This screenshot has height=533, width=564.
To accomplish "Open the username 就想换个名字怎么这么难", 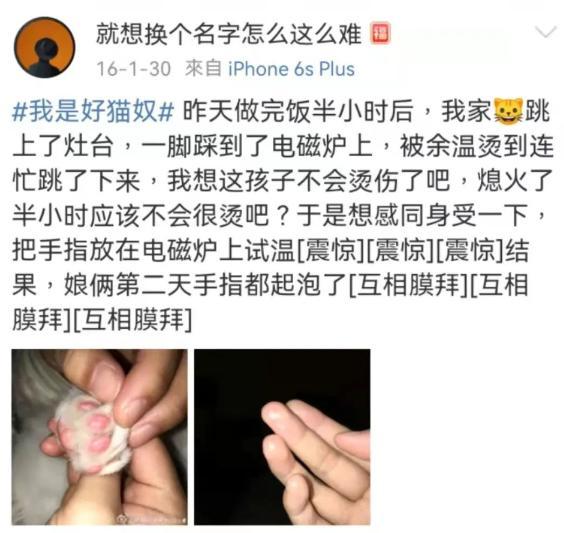I will pos(229,35).
